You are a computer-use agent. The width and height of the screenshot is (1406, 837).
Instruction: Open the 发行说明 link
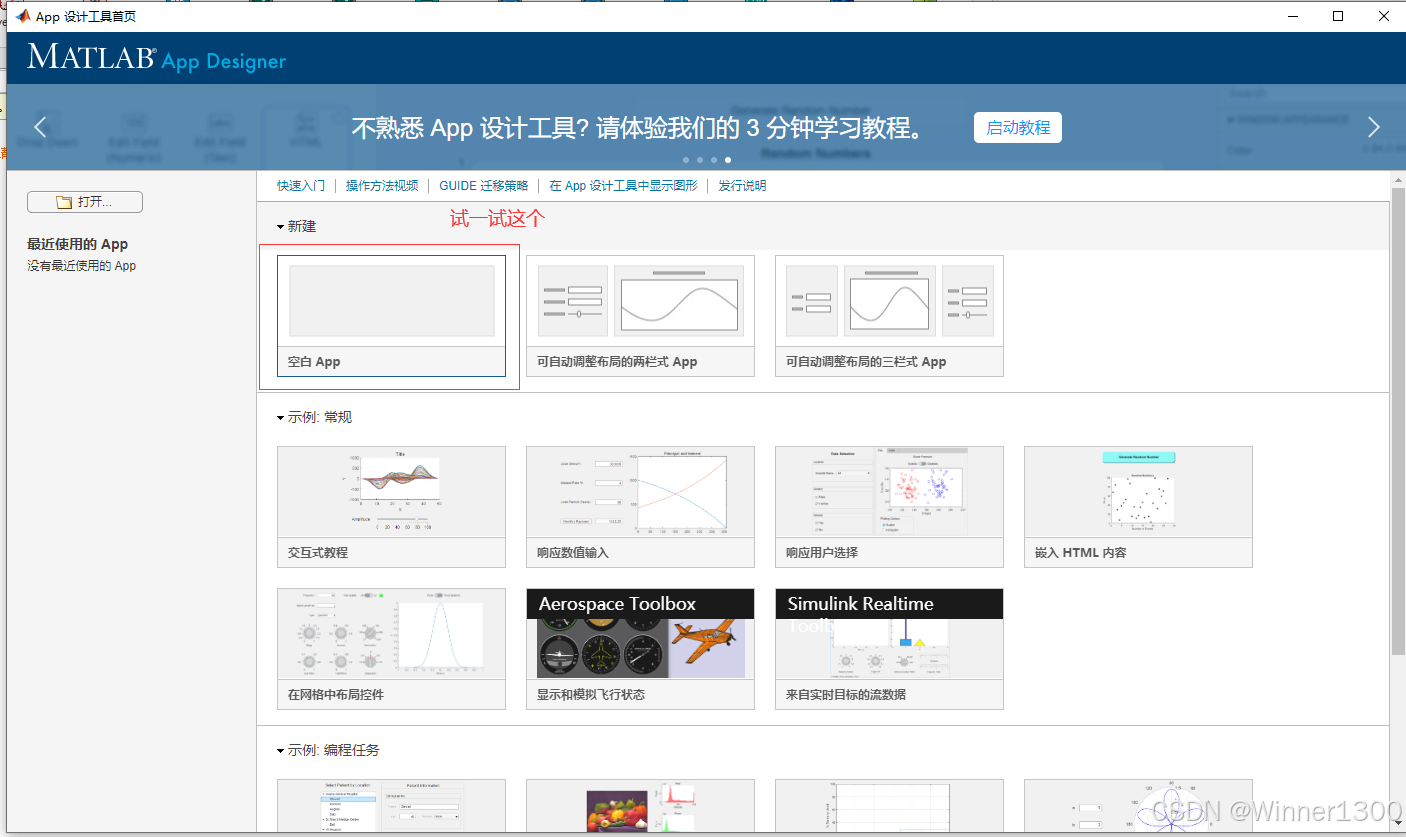click(742, 186)
